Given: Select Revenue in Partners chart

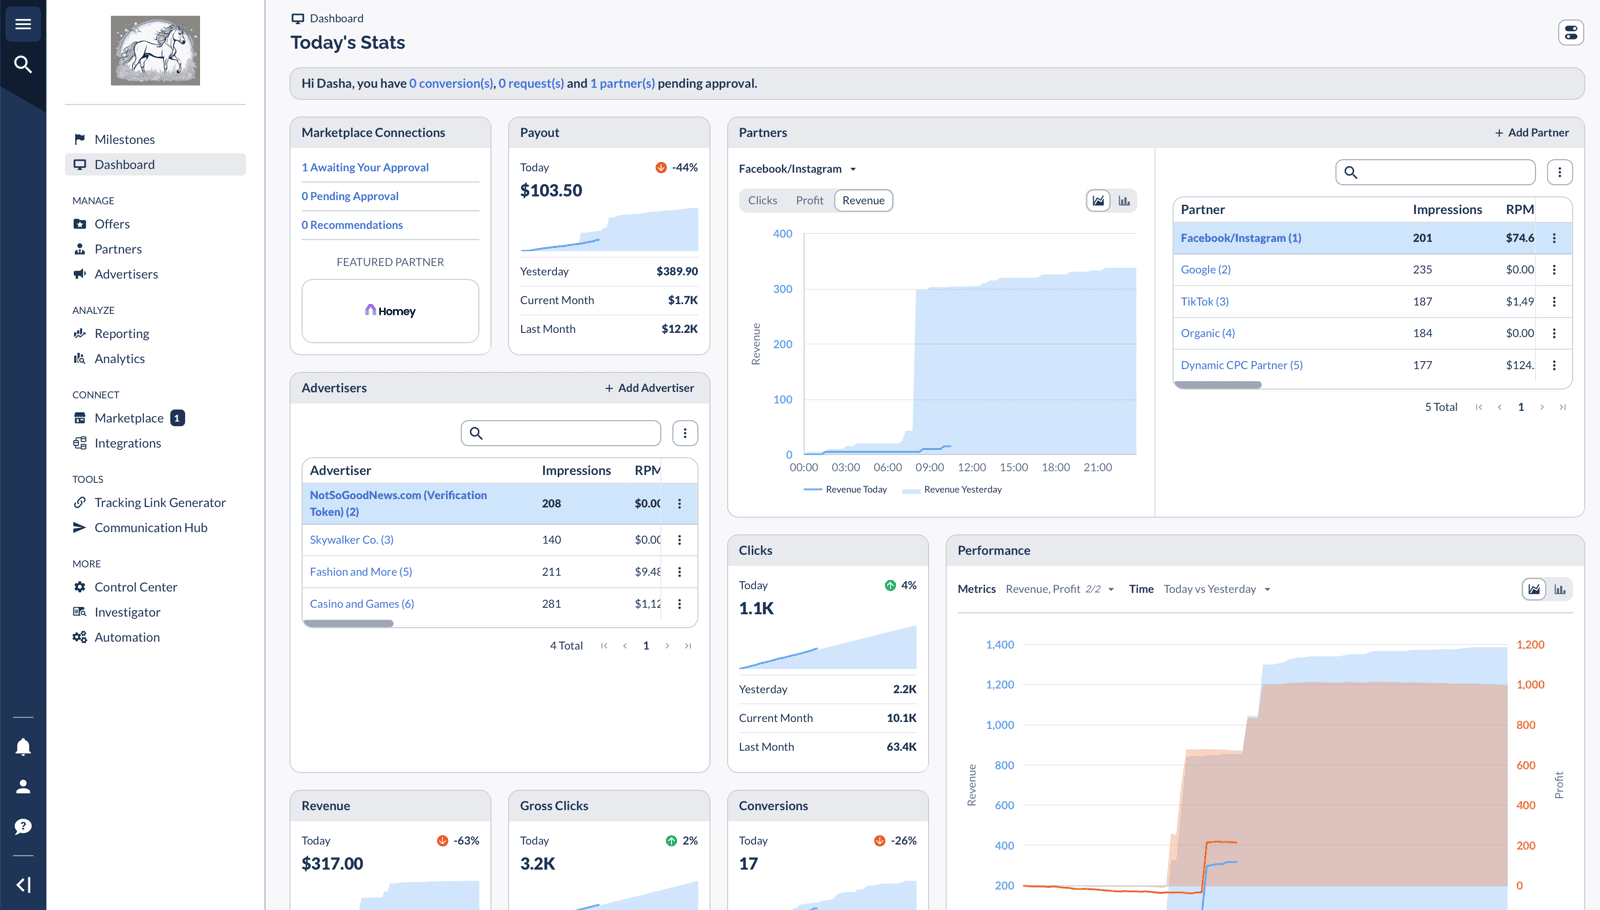Looking at the screenshot, I should [863, 200].
